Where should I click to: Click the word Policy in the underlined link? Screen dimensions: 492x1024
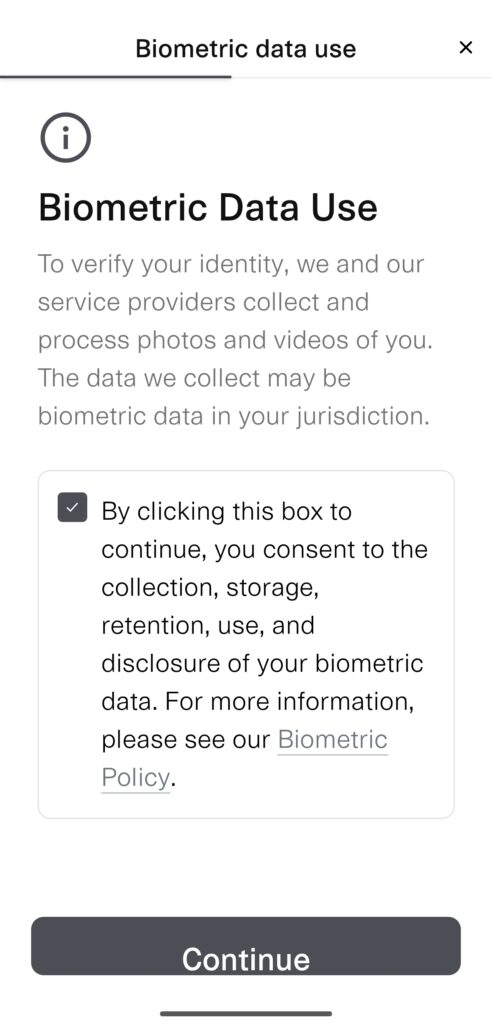pos(135,778)
